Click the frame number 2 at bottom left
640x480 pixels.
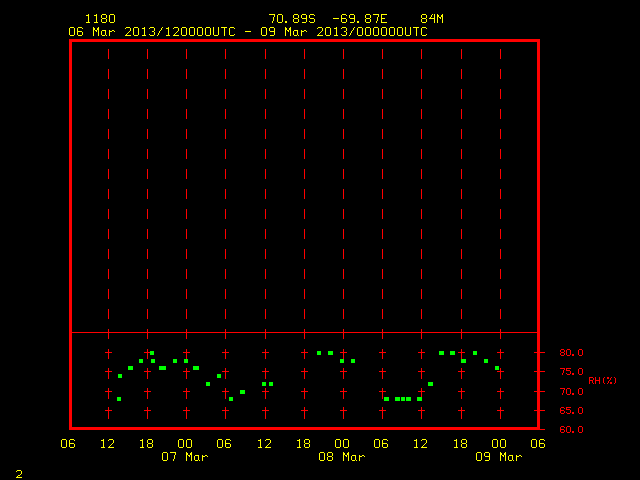pos(19,474)
